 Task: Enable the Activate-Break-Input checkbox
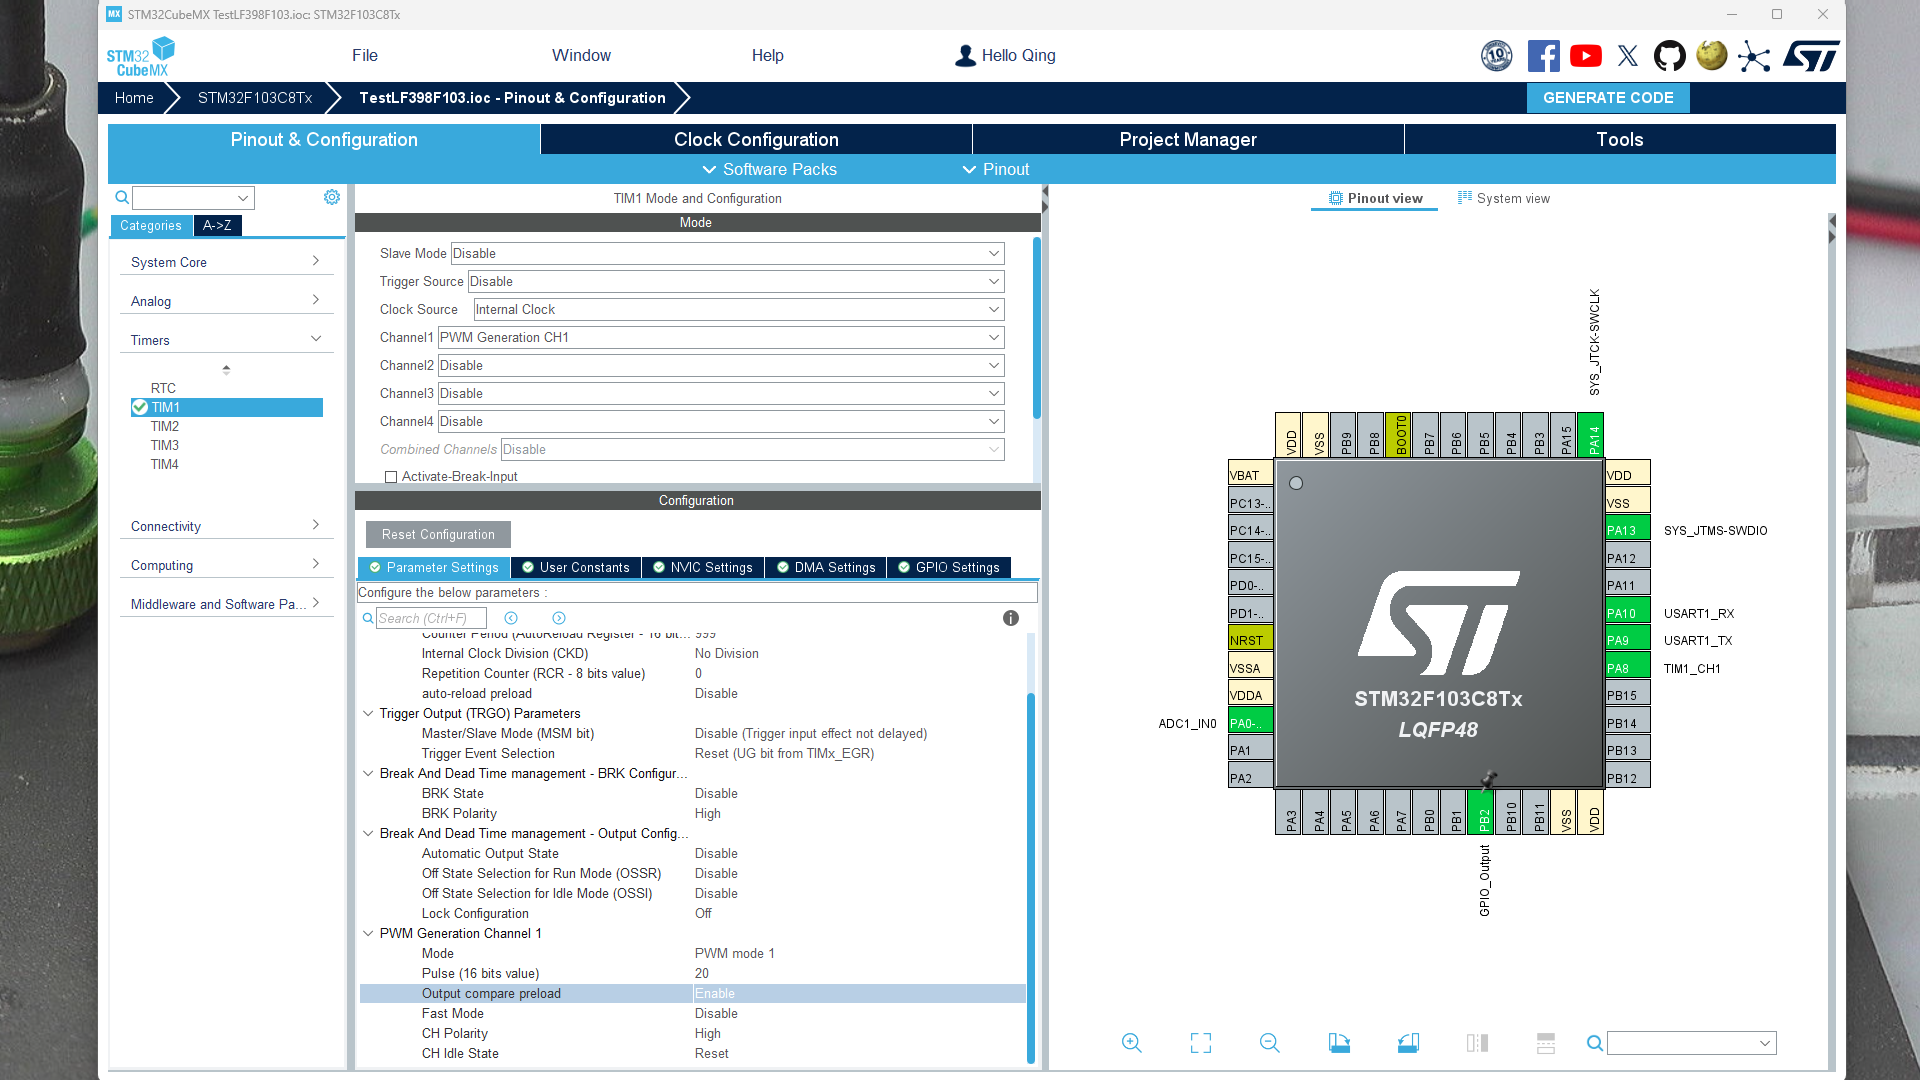391,477
